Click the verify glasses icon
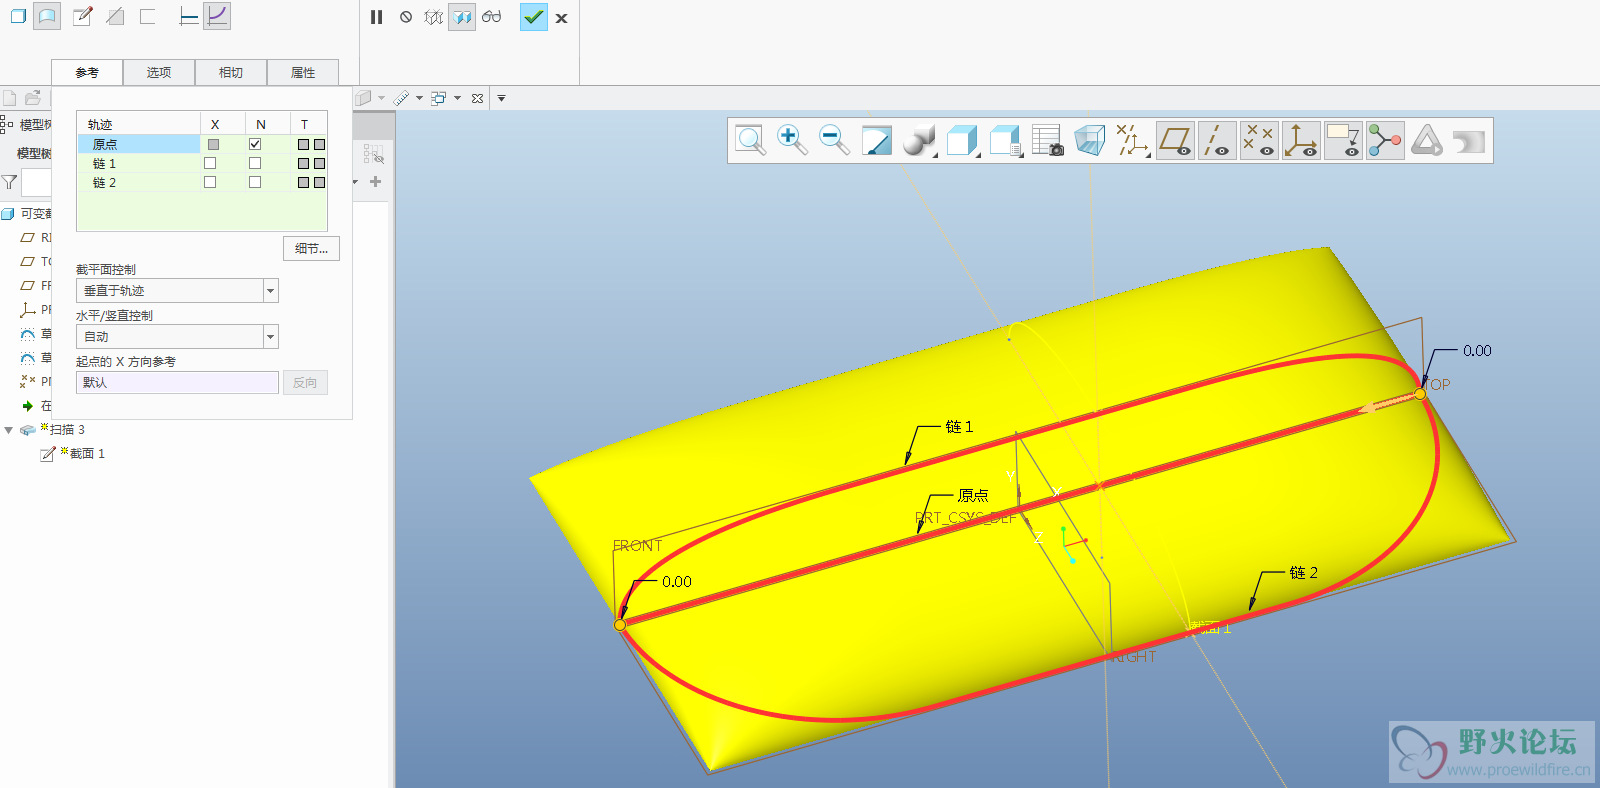The height and width of the screenshot is (788, 1600). click(x=491, y=17)
